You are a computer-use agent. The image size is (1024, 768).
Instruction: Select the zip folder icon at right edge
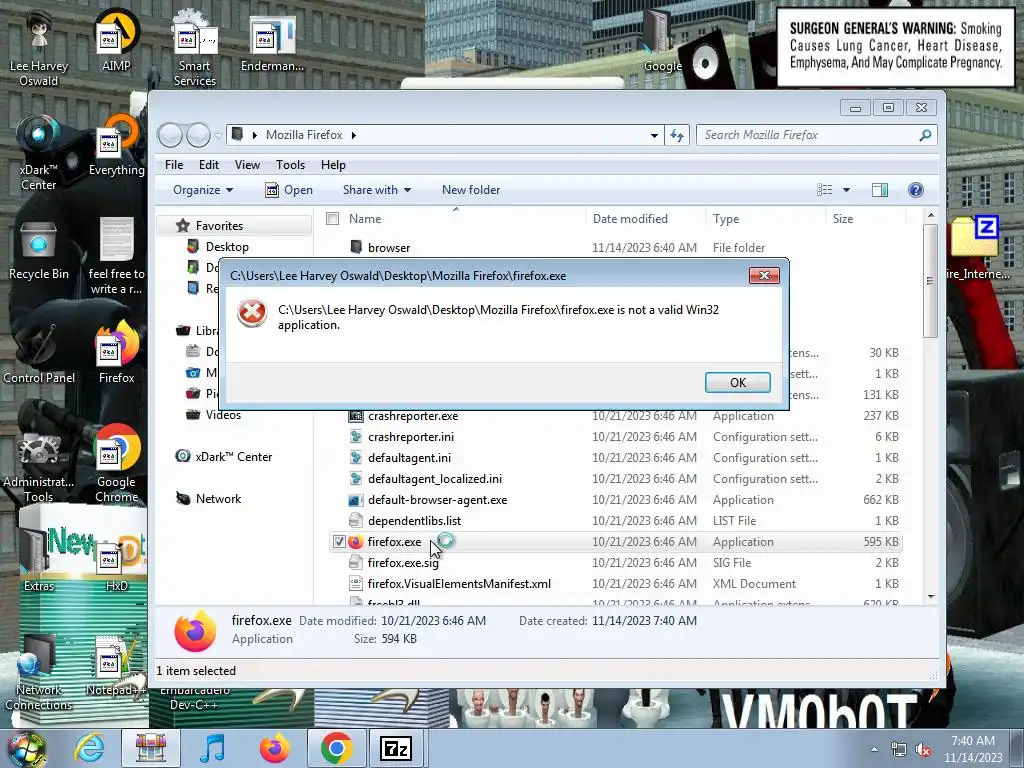point(976,248)
